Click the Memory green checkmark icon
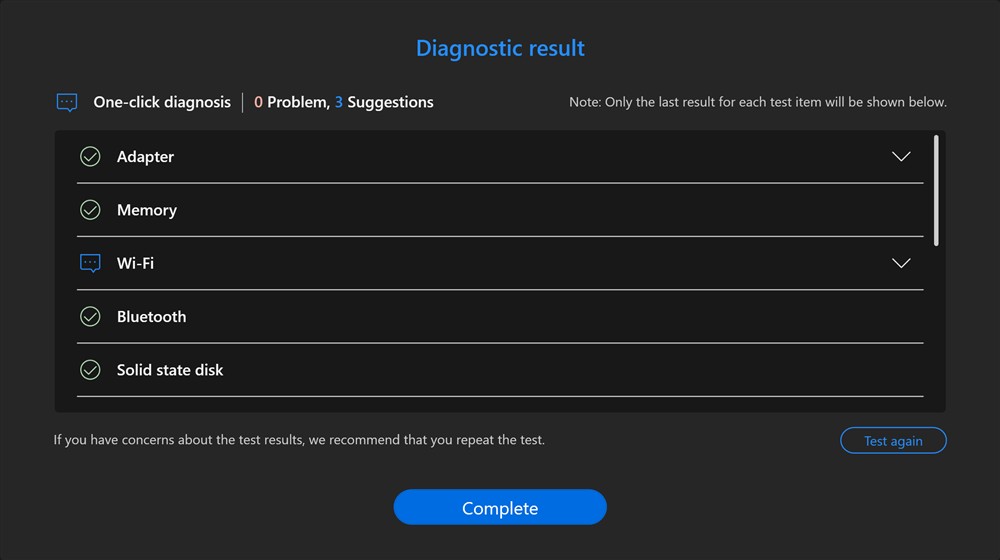The height and width of the screenshot is (560, 1000). [x=90, y=210]
